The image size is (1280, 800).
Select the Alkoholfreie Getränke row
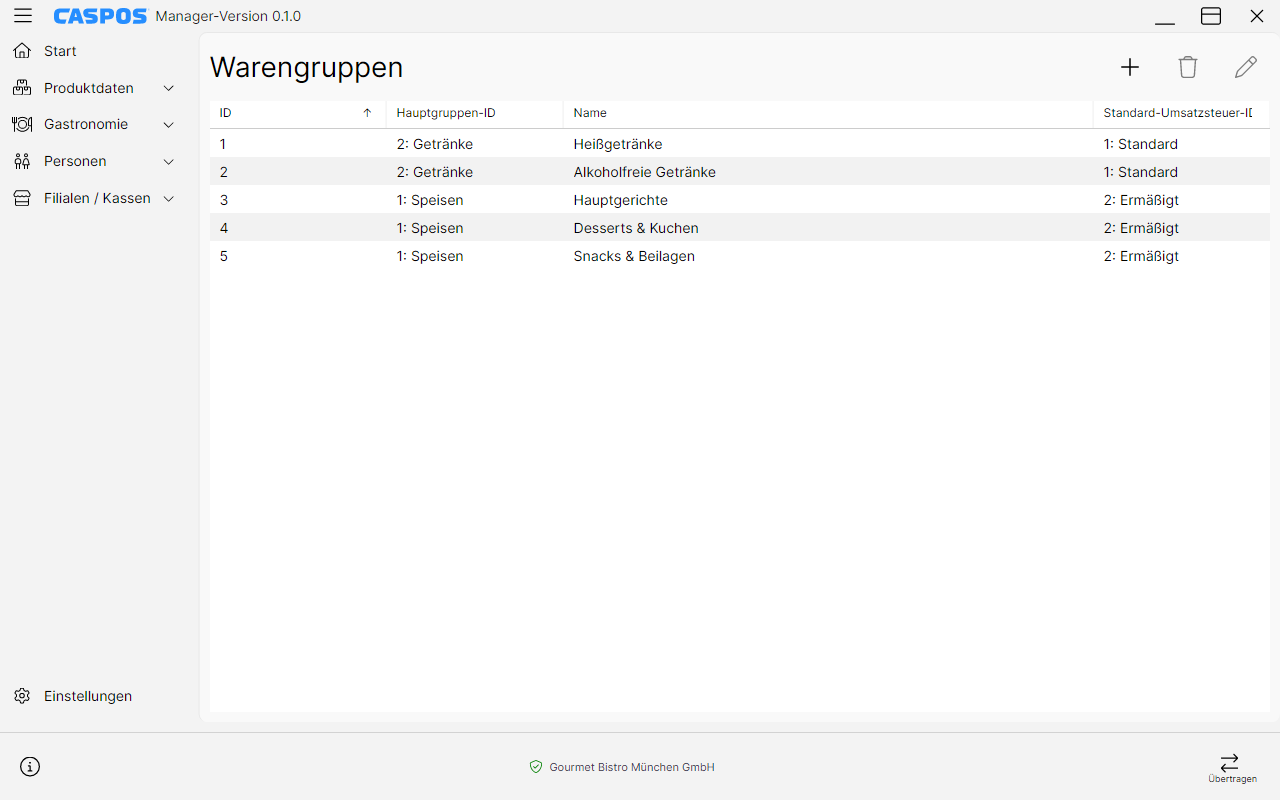click(x=740, y=172)
